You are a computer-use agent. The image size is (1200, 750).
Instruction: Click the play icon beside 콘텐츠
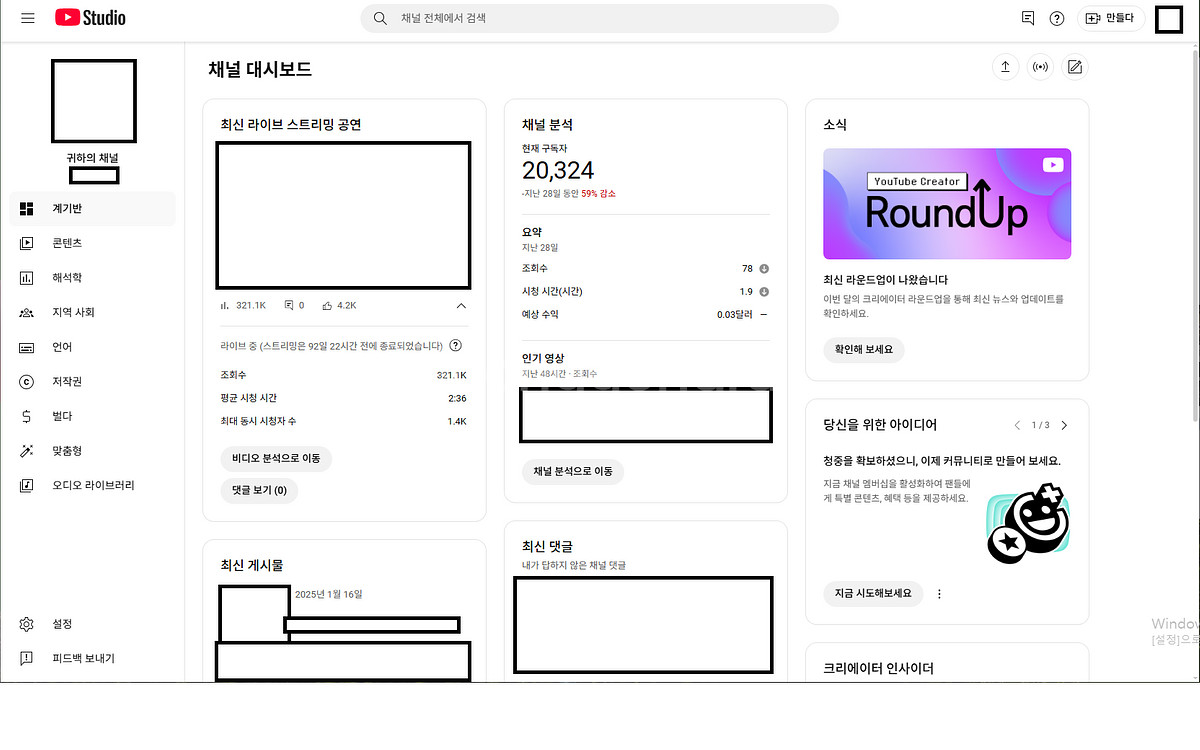27,243
